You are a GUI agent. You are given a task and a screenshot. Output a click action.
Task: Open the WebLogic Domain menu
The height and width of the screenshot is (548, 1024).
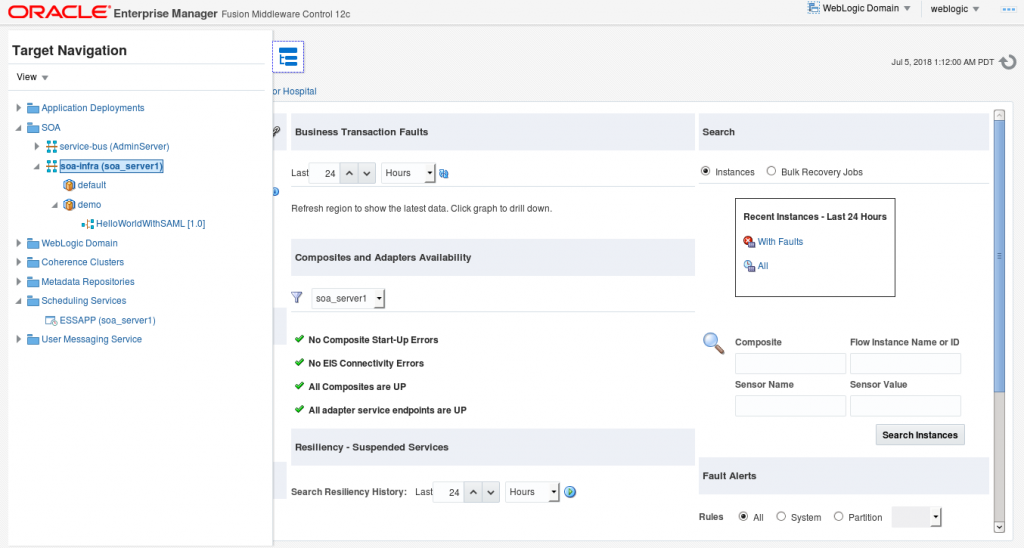click(x=859, y=8)
